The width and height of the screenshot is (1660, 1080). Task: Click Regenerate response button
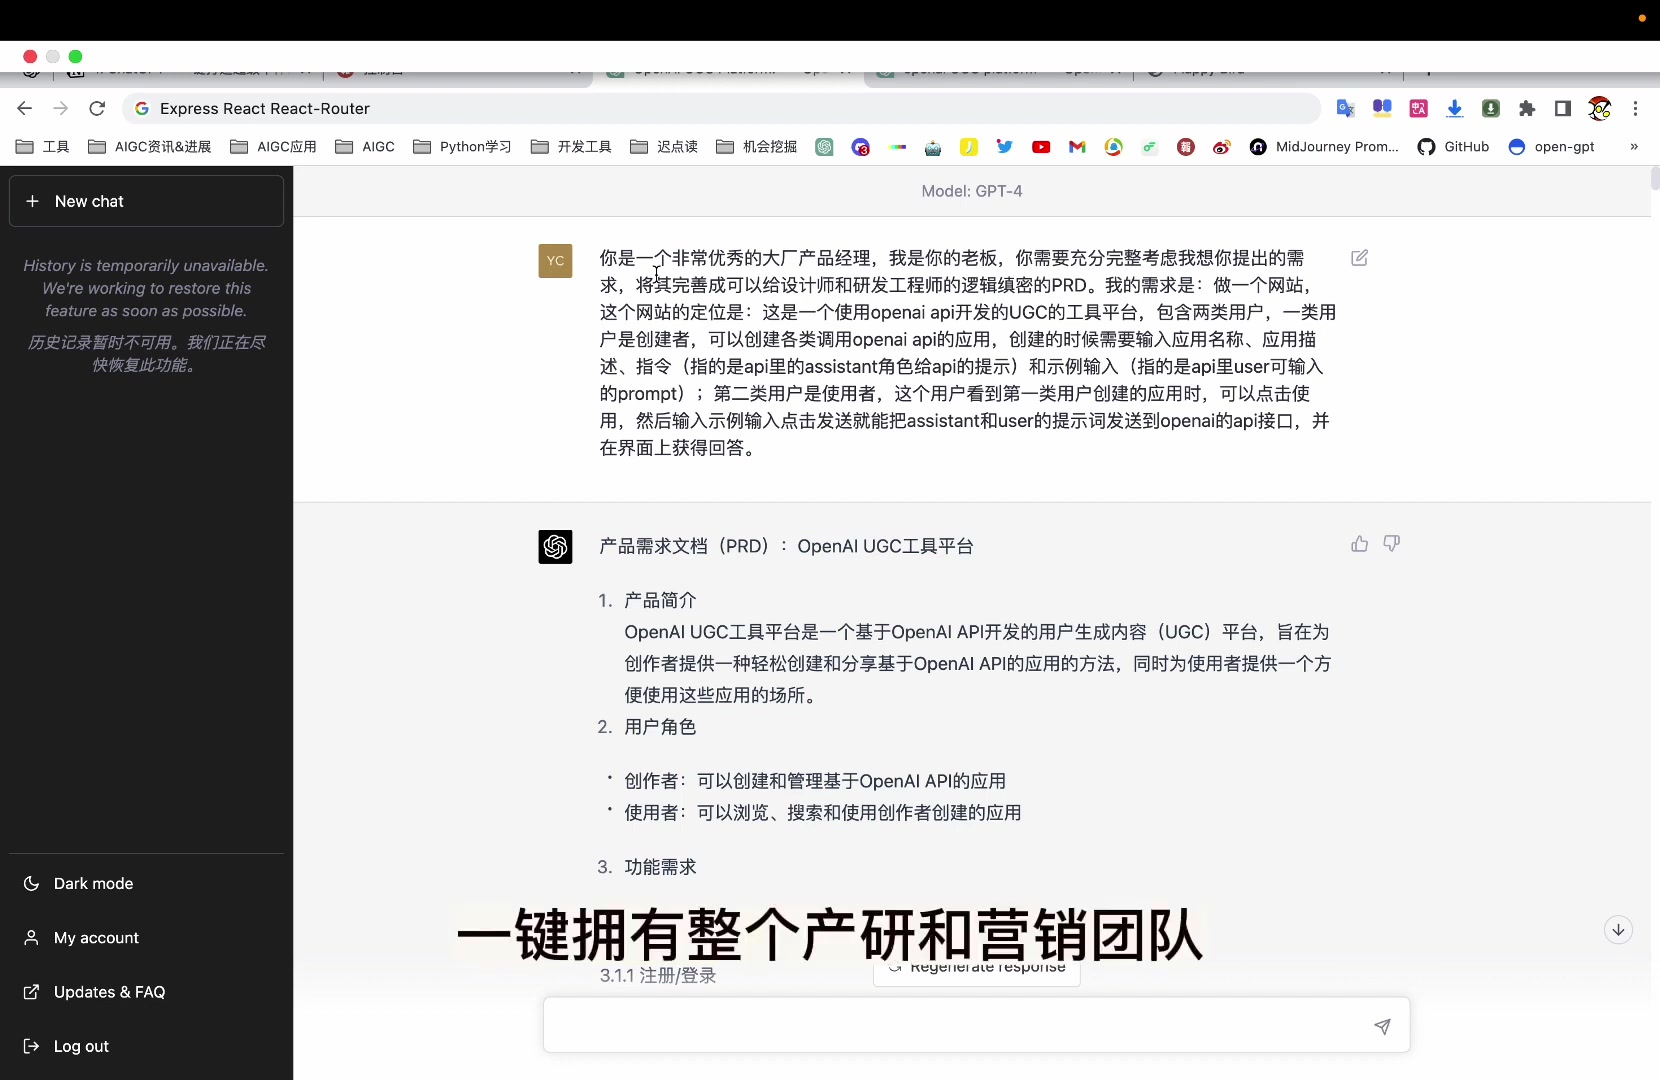[977, 968]
